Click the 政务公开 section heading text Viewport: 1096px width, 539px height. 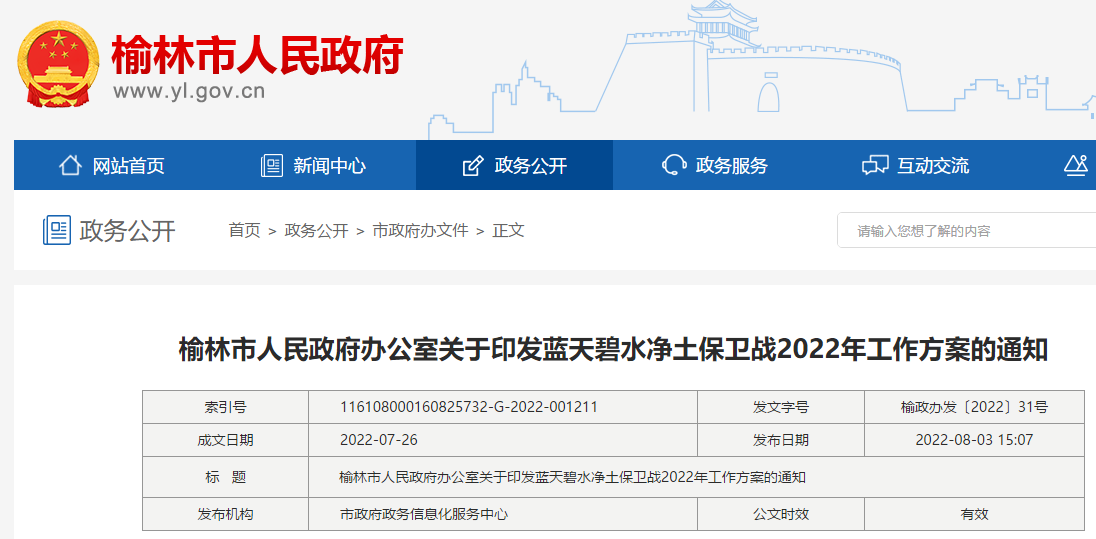pos(128,230)
